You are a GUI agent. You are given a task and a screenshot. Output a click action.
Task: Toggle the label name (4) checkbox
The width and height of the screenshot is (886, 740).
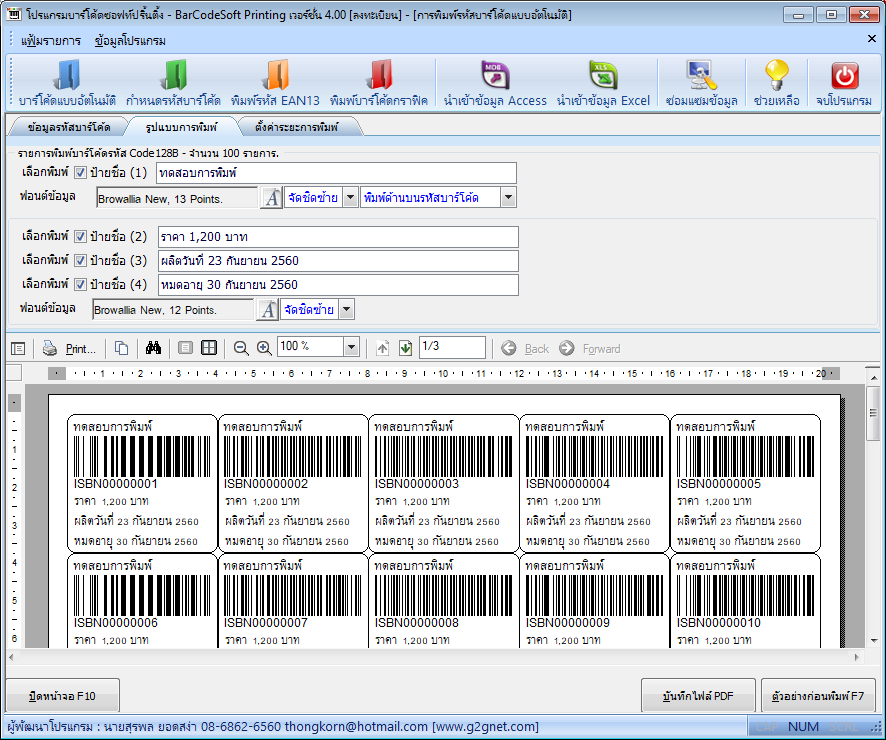coord(80,285)
